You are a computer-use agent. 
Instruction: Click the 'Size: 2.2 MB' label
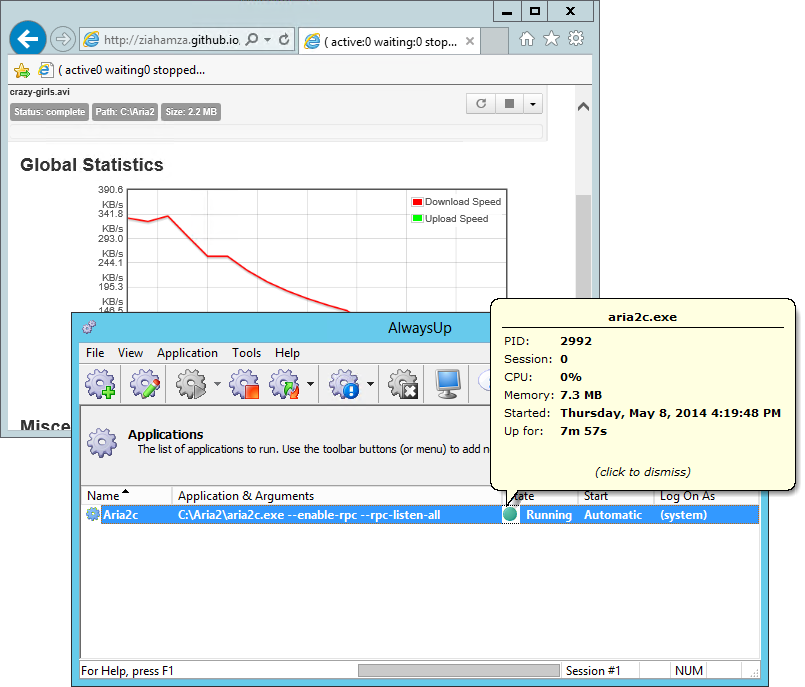[191, 112]
